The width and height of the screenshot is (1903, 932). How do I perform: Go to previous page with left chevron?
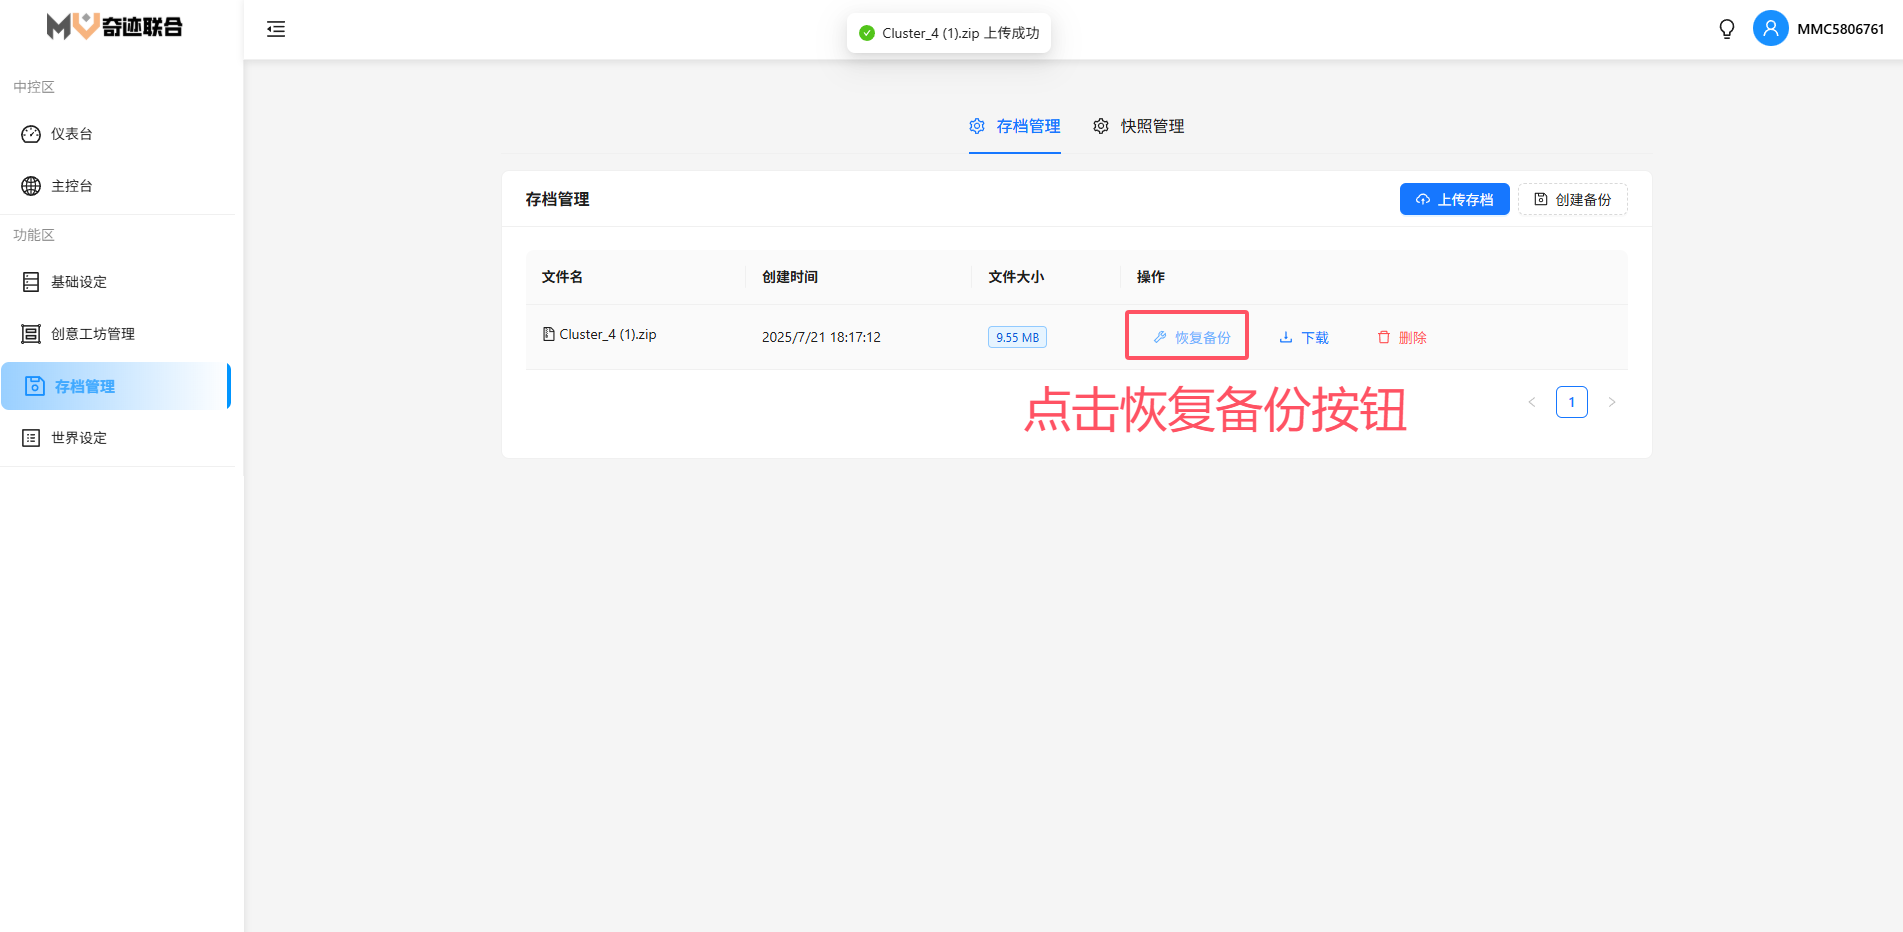[x=1531, y=402]
